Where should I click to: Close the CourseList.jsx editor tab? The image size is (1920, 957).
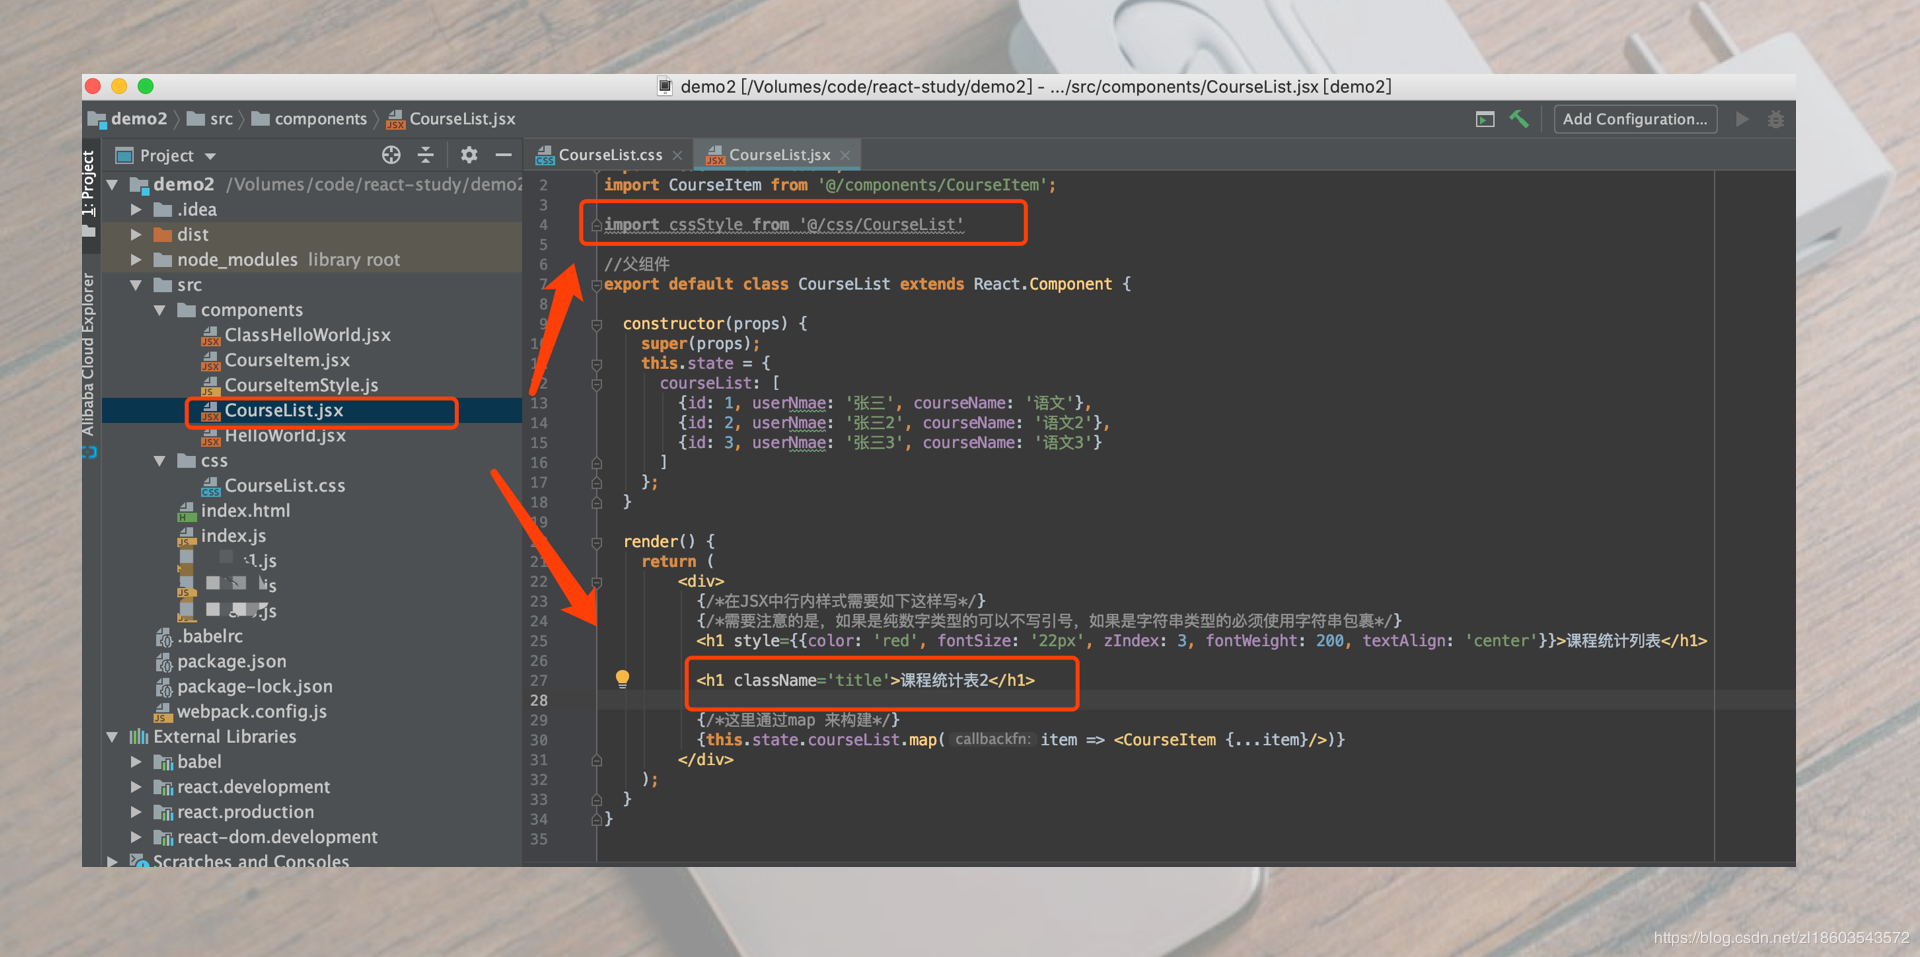point(845,155)
